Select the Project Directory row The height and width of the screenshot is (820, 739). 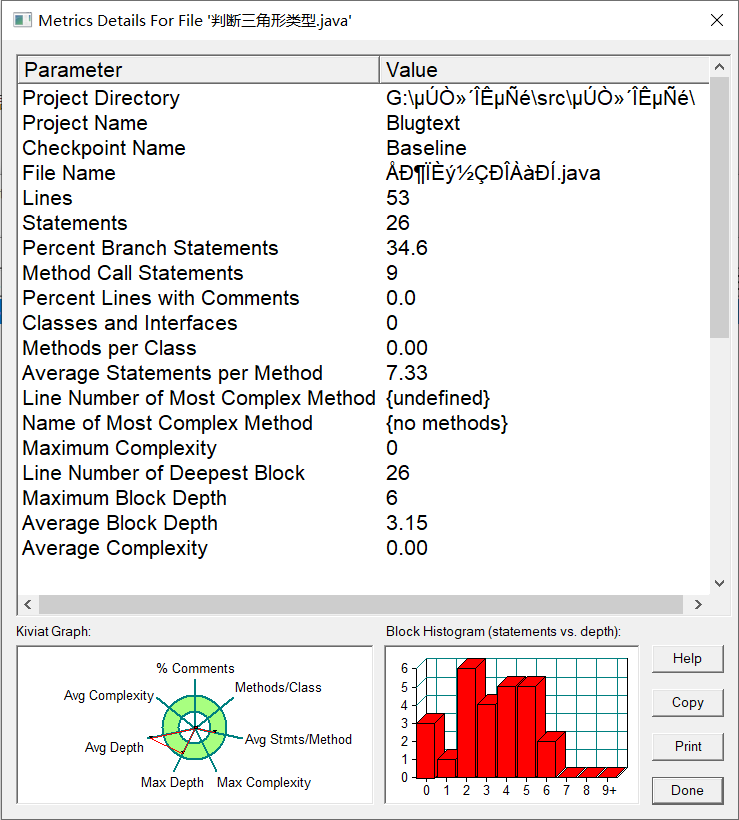(363, 98)
